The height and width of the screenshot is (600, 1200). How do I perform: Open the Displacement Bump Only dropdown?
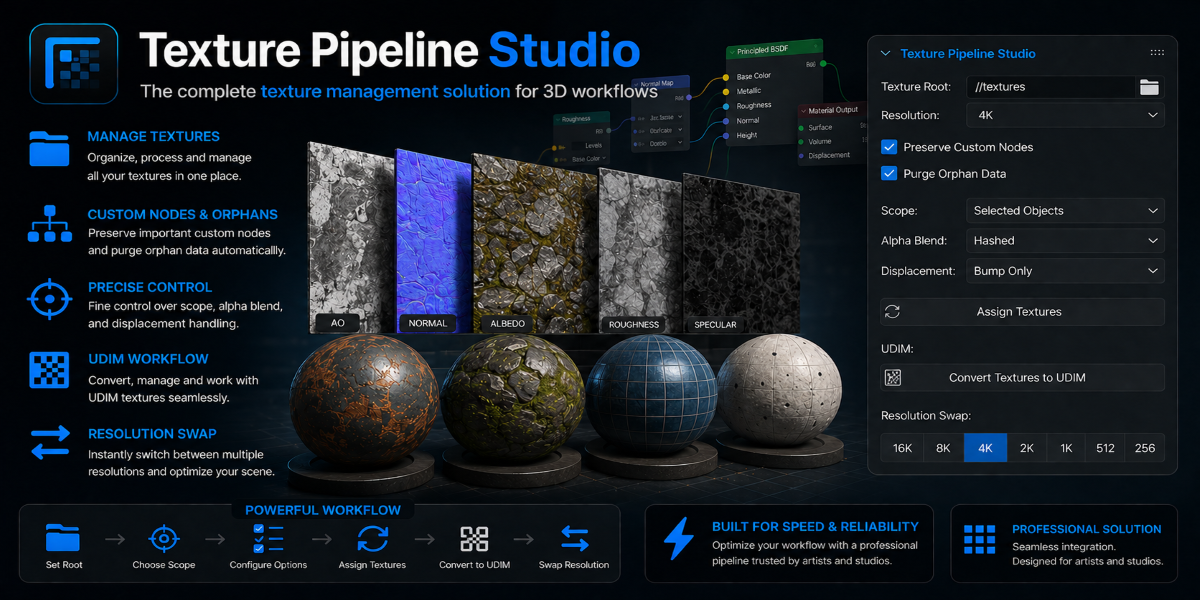[1066, 271]
